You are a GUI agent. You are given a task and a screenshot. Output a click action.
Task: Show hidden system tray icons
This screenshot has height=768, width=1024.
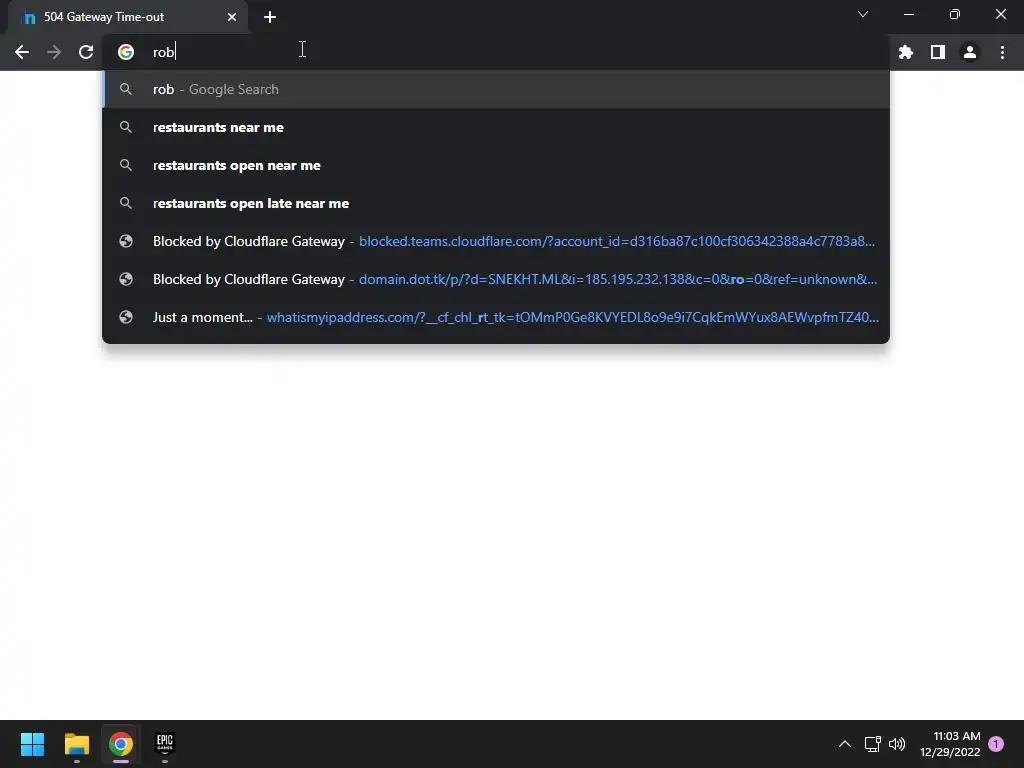point(844,744)
